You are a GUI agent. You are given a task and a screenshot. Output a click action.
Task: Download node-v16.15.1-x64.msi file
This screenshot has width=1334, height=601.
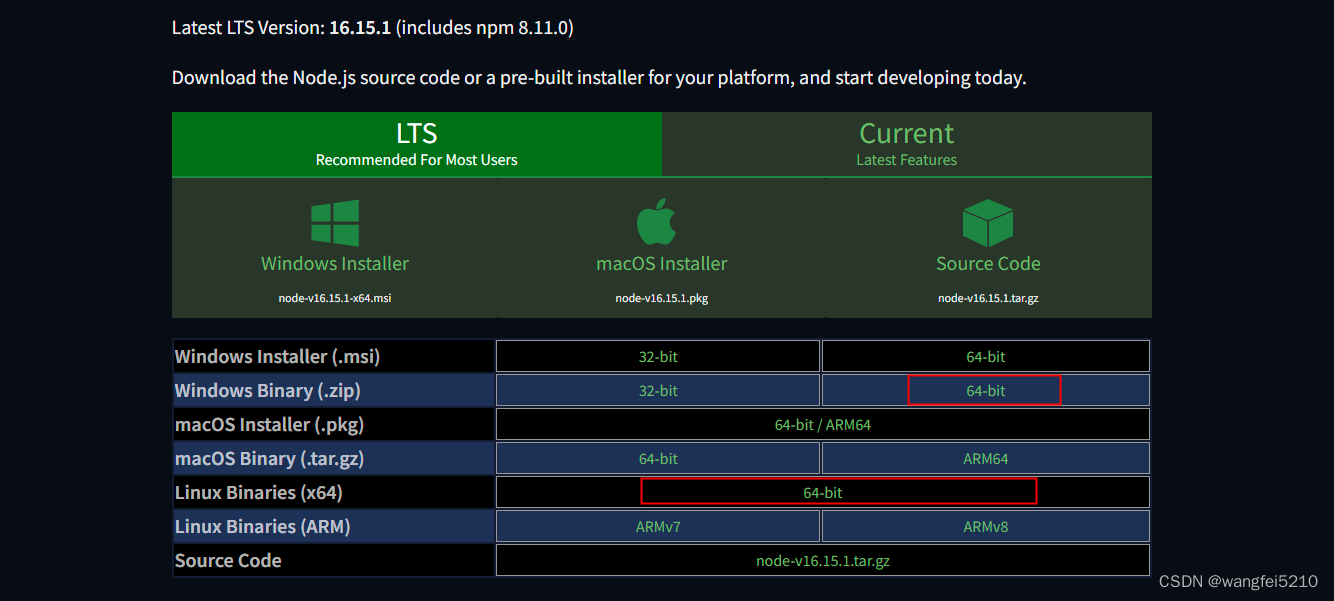(335, 298)
